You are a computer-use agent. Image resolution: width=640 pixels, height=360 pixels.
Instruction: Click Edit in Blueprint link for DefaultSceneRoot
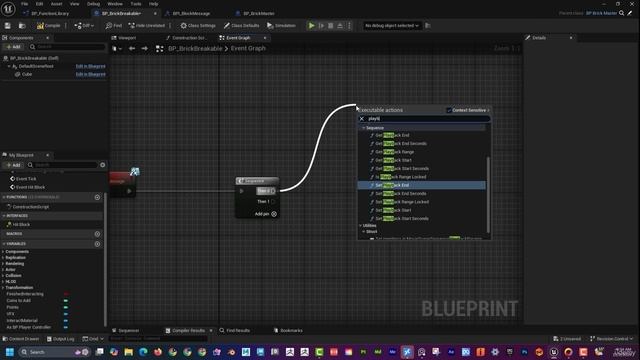pyautogui.click(x=91, y=66)
